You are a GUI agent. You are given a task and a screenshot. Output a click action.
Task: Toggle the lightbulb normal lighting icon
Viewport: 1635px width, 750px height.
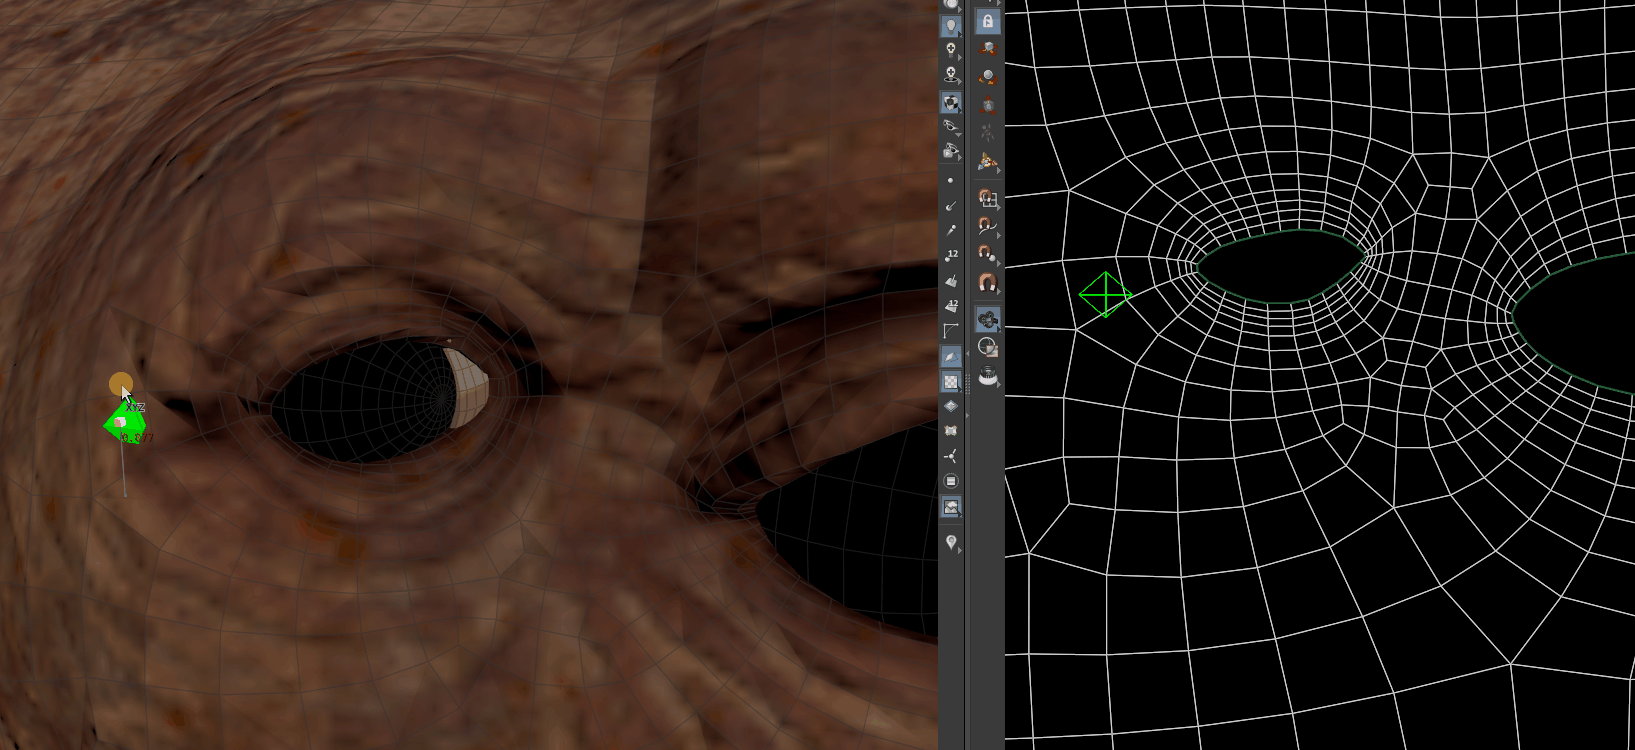point(951,25)
